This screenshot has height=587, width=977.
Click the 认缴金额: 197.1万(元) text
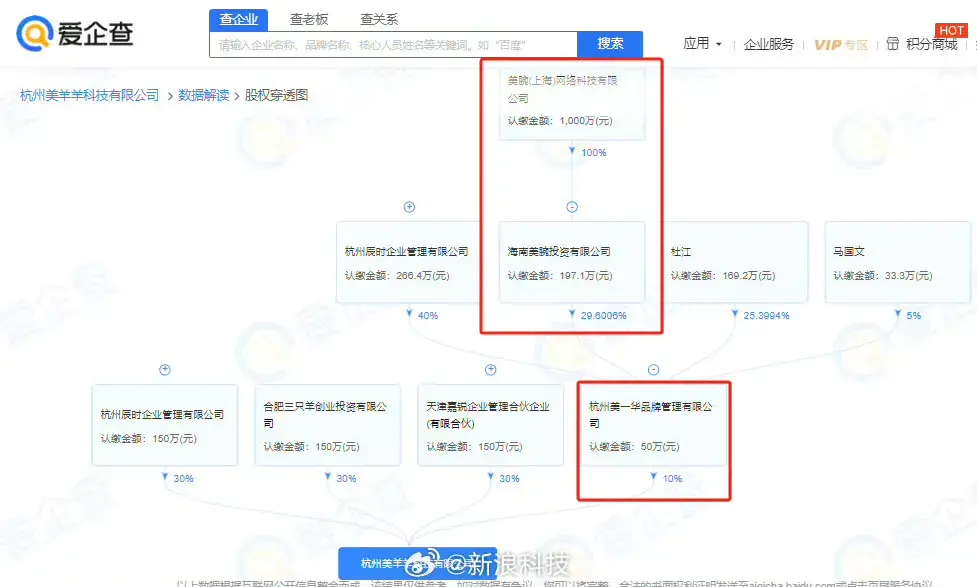(x=560, y=275)
